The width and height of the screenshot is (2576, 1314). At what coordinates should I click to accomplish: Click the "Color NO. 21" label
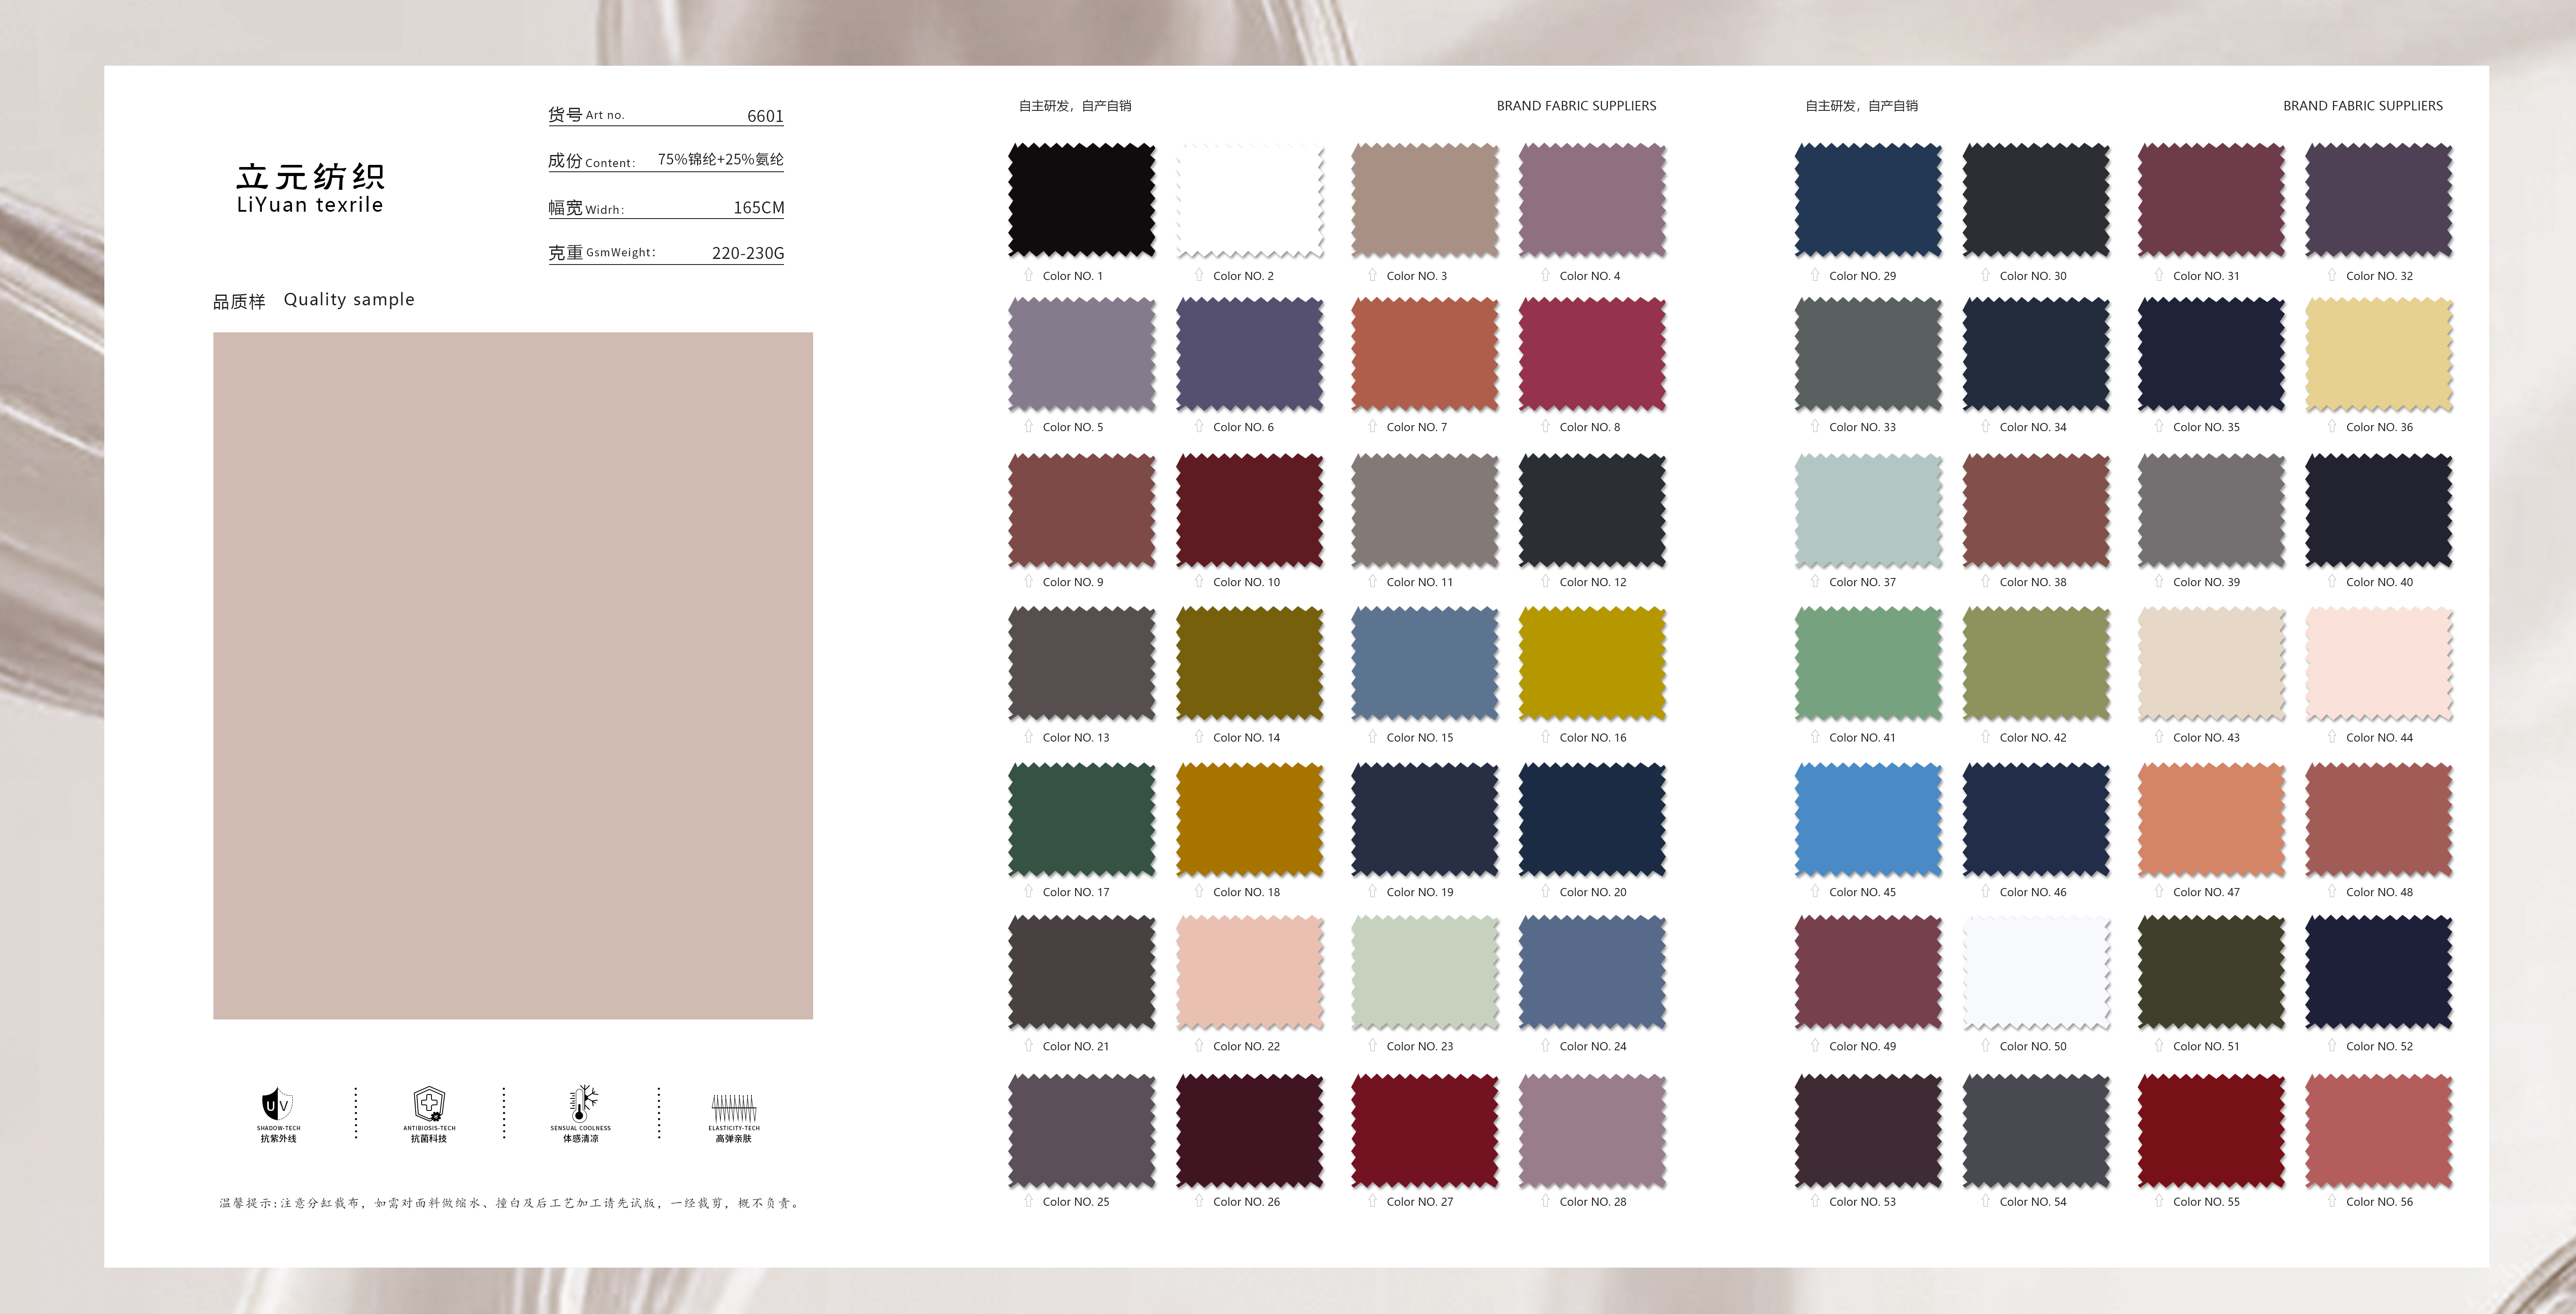click(1076, 1047)
